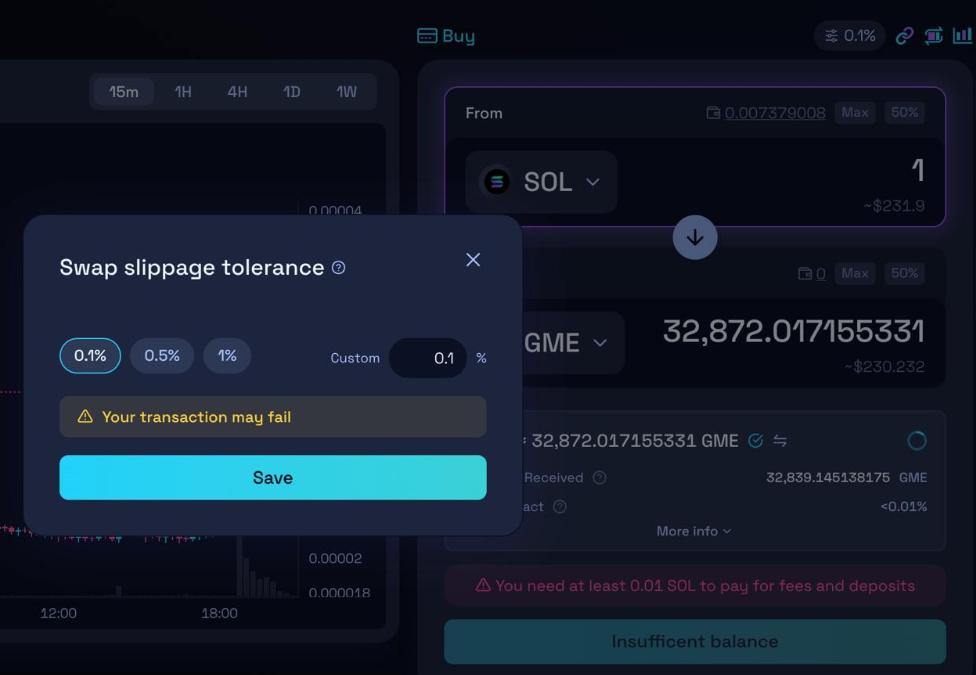Open the SOL token selector dropdown
The width and height of the screenshot is (976, 675).
coord(541,182)
